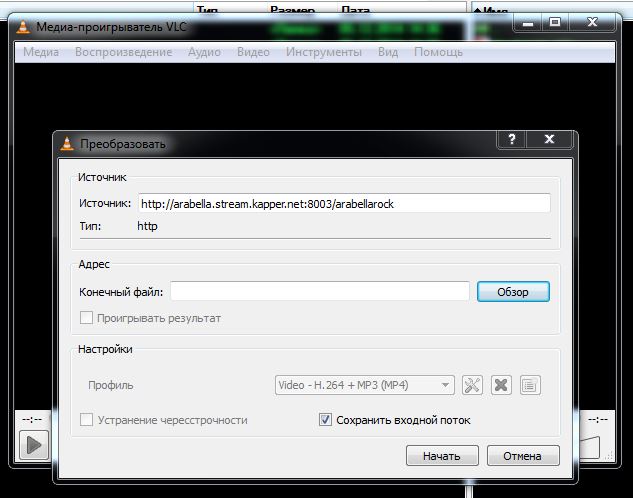Open the Аудио menu
The image size is (633, 498).
click(x=204, y=52)
